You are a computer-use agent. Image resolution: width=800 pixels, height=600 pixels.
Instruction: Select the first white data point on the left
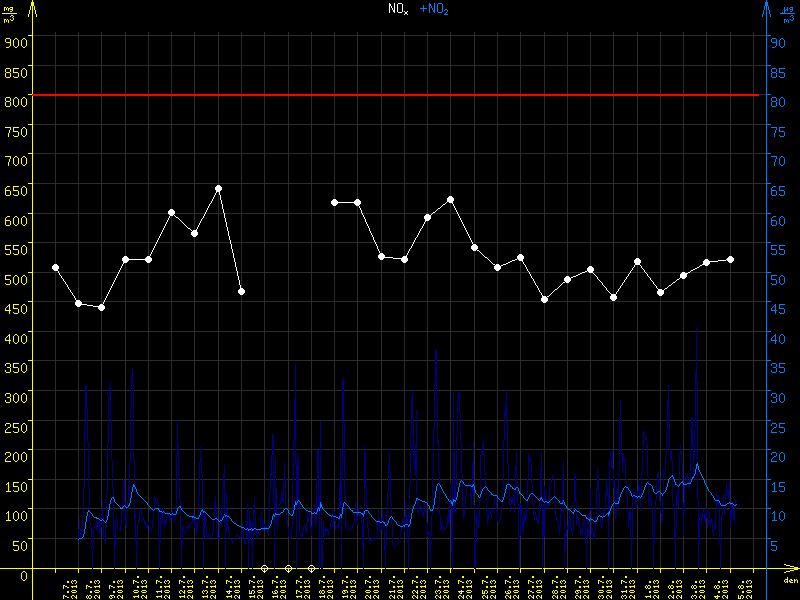coord(56,267)
